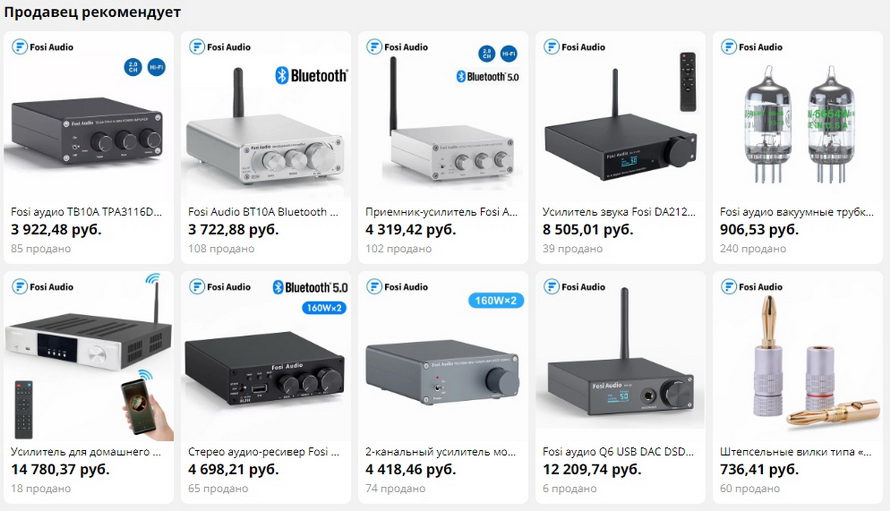
Task: Click Hi-Fi badge on TB10A amplifier image
Action: 156,67
